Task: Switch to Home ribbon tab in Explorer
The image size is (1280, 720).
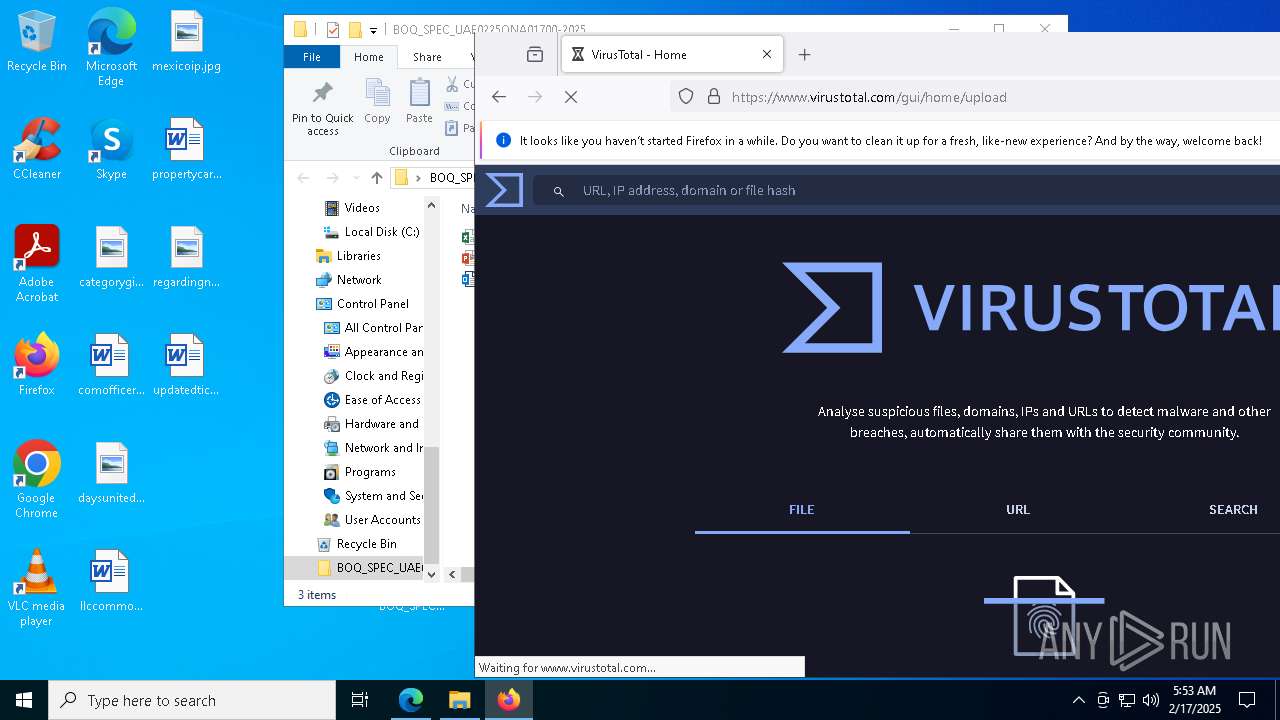Action: click(x=368, y=57)
